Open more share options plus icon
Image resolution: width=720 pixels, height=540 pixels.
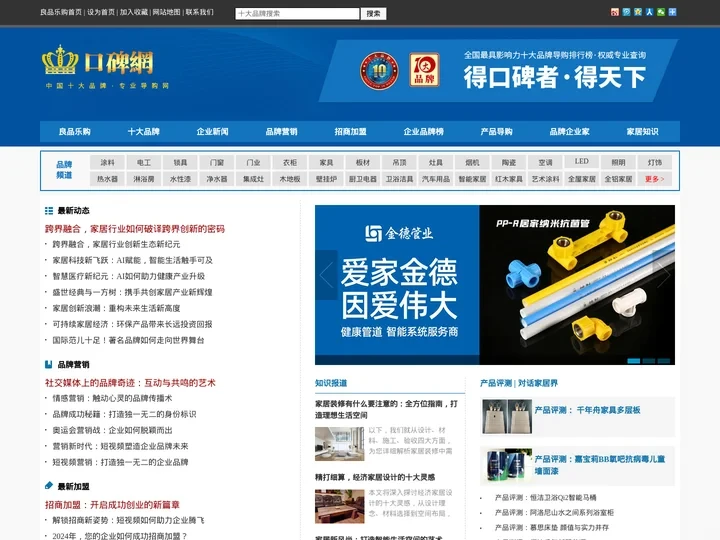[672, 12]
